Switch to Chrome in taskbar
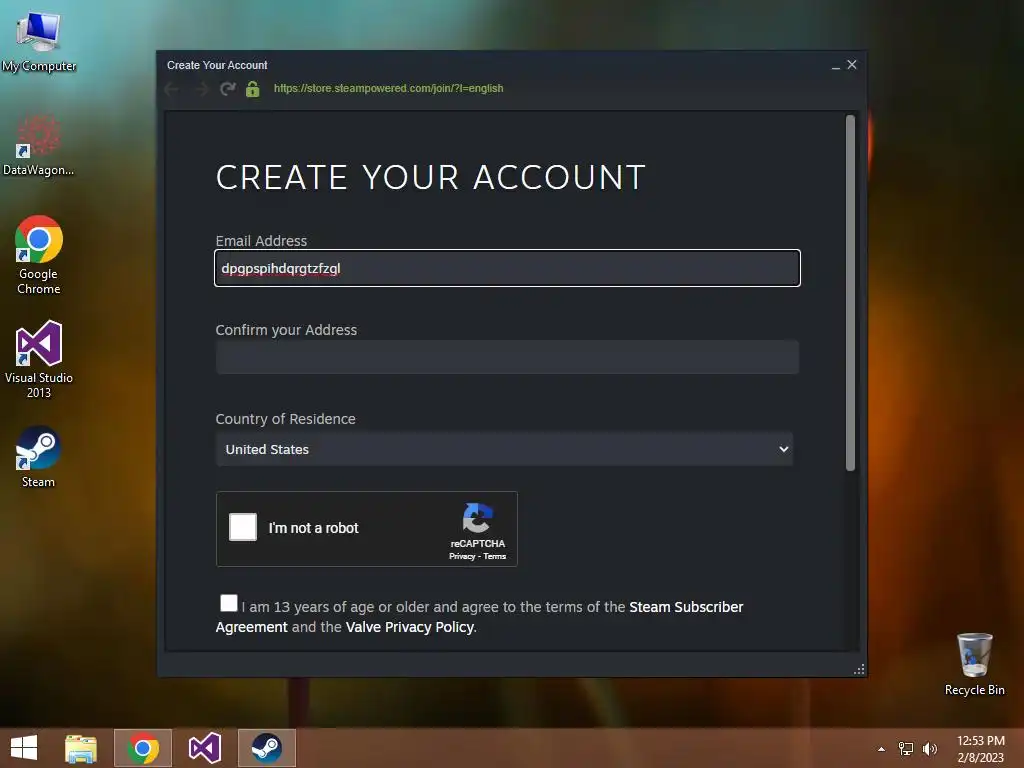 pyautogui.click(x=143, y=748)
